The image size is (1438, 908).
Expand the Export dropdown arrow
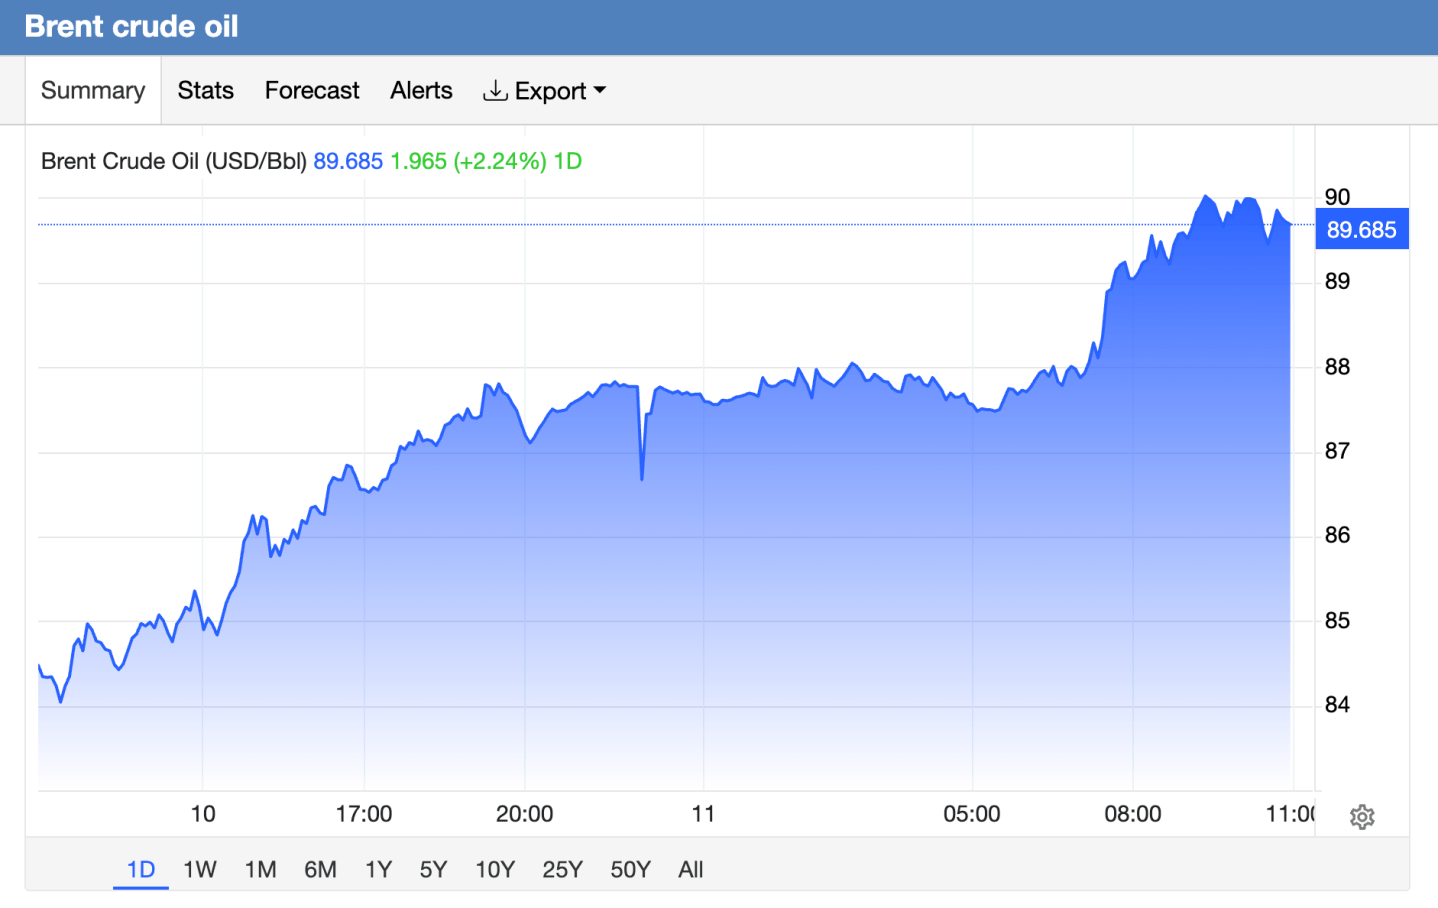600,90
